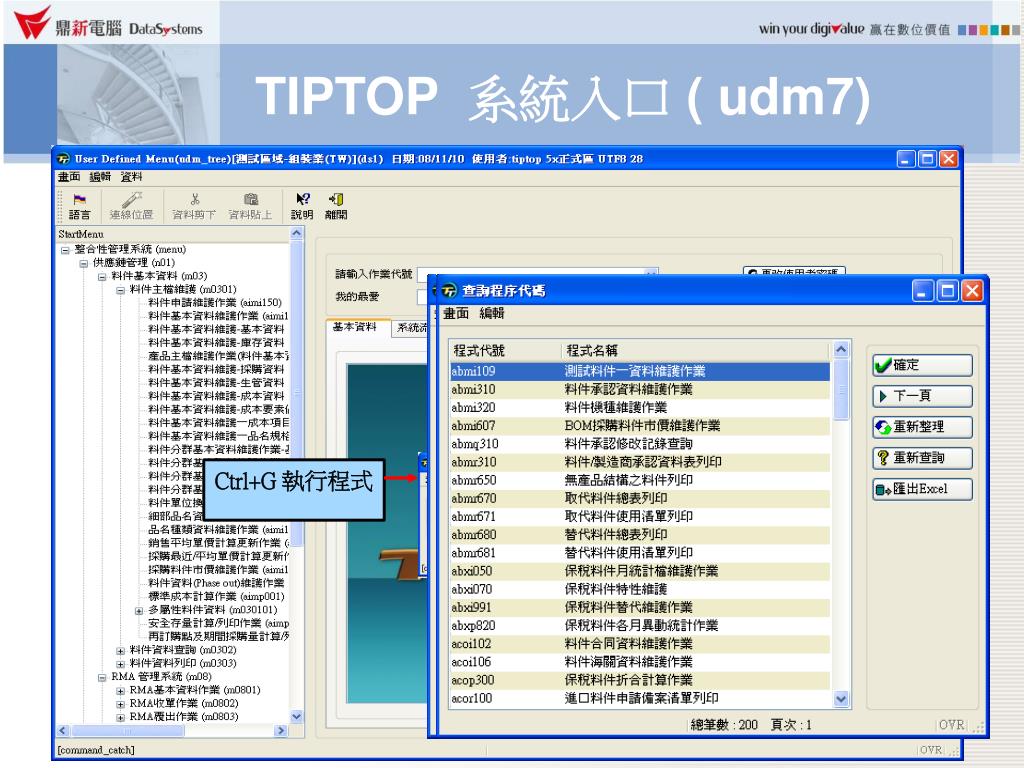Collapse 料件主檔維護 (m0301) node
Screen dimensions: 1024x768
120,290
